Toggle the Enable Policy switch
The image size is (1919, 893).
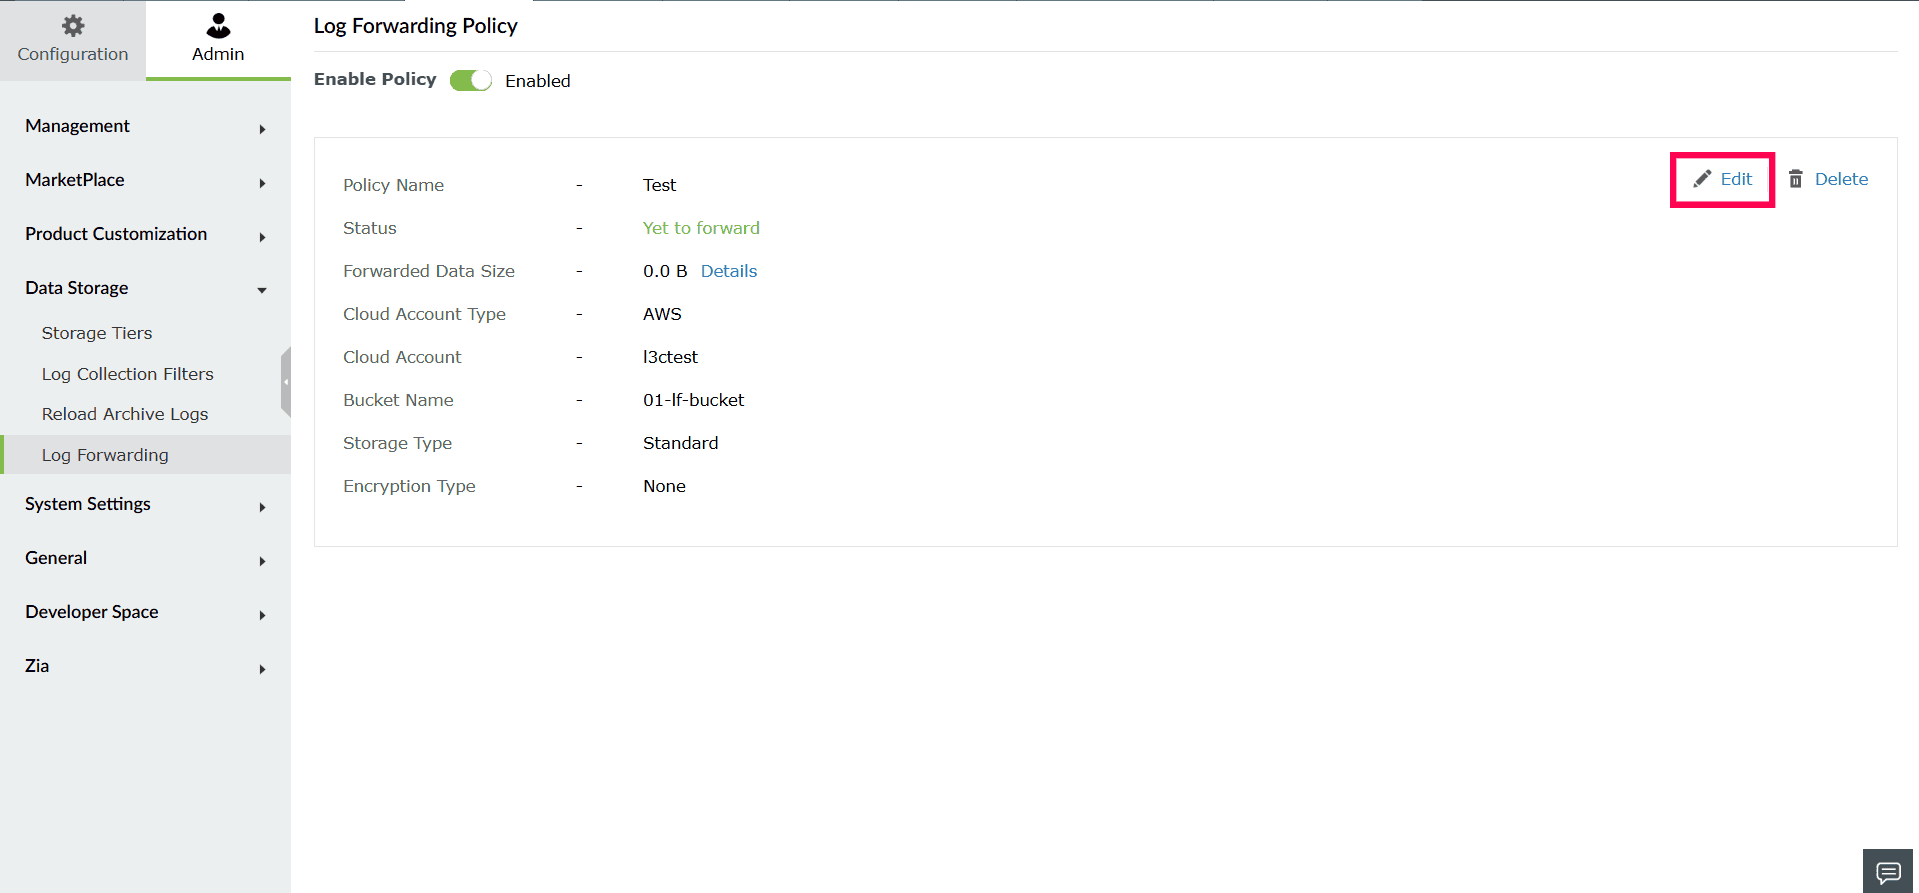pyautogui.click(x=471, y=81)
